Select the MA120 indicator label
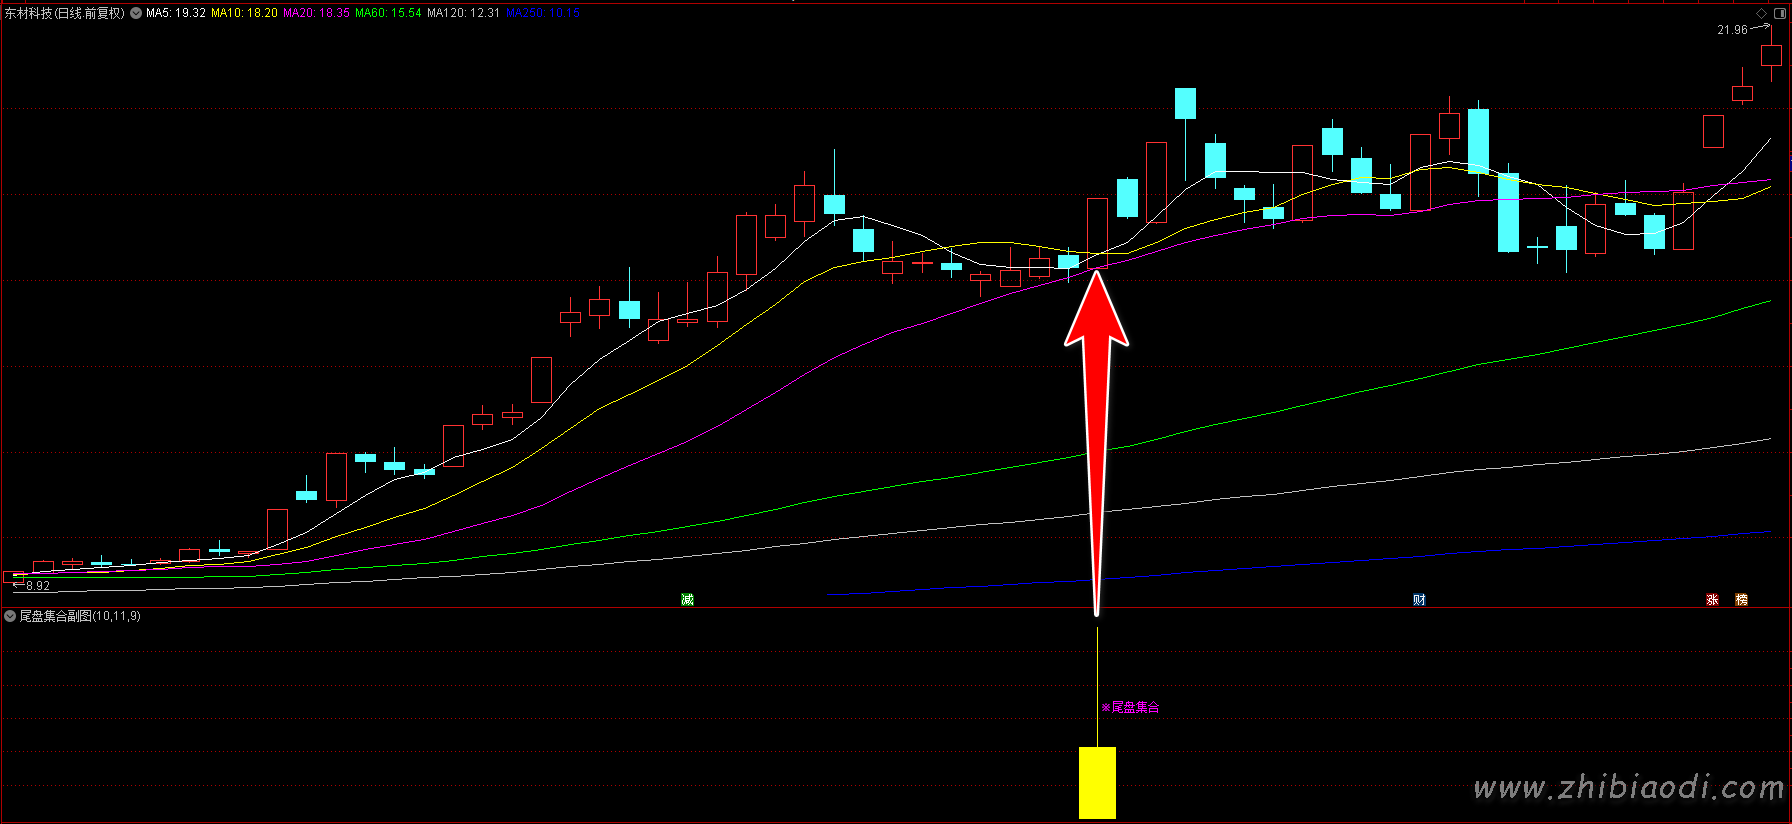This screenshot has width=1792, height=824. click(x=463, y=13)
